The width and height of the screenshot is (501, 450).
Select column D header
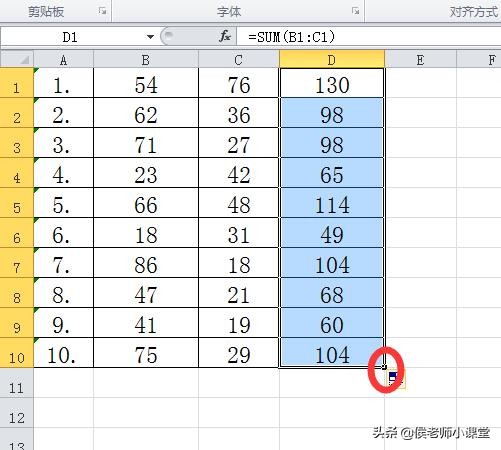pyautogui.click(x=332, y=60)
